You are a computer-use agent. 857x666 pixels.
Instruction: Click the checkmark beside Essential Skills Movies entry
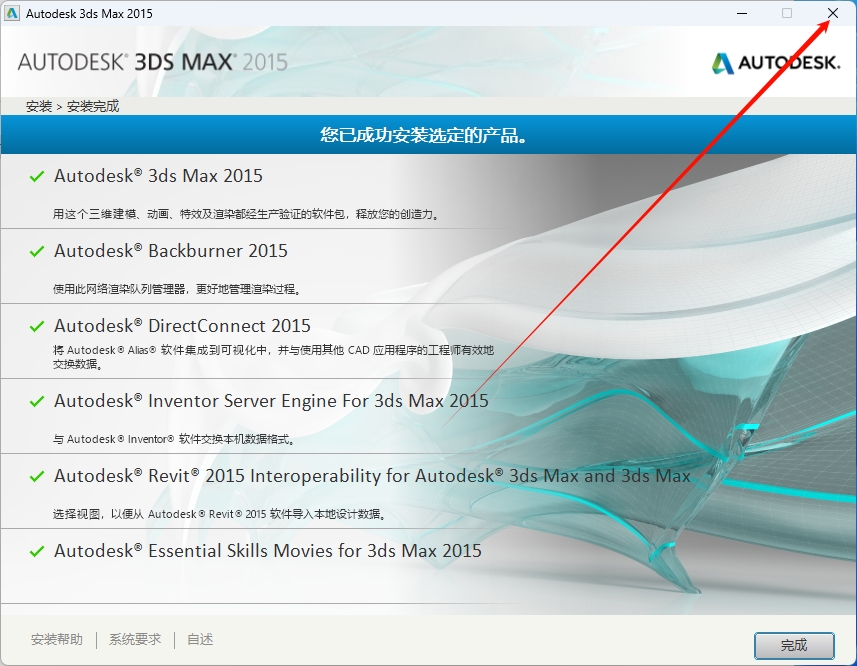[36, 551]
